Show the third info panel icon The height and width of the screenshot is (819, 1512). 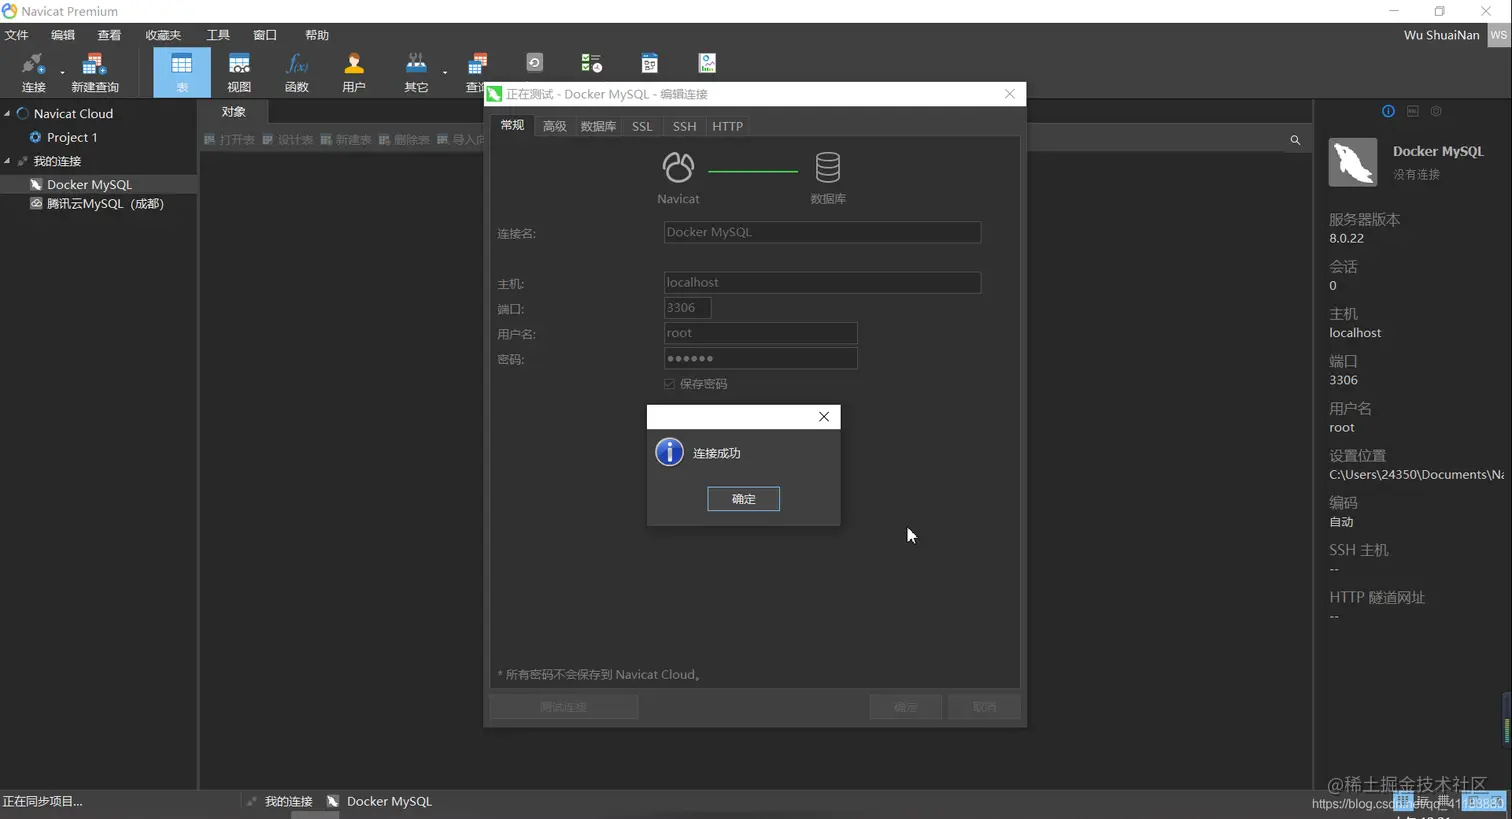(x=1436, y=111)
